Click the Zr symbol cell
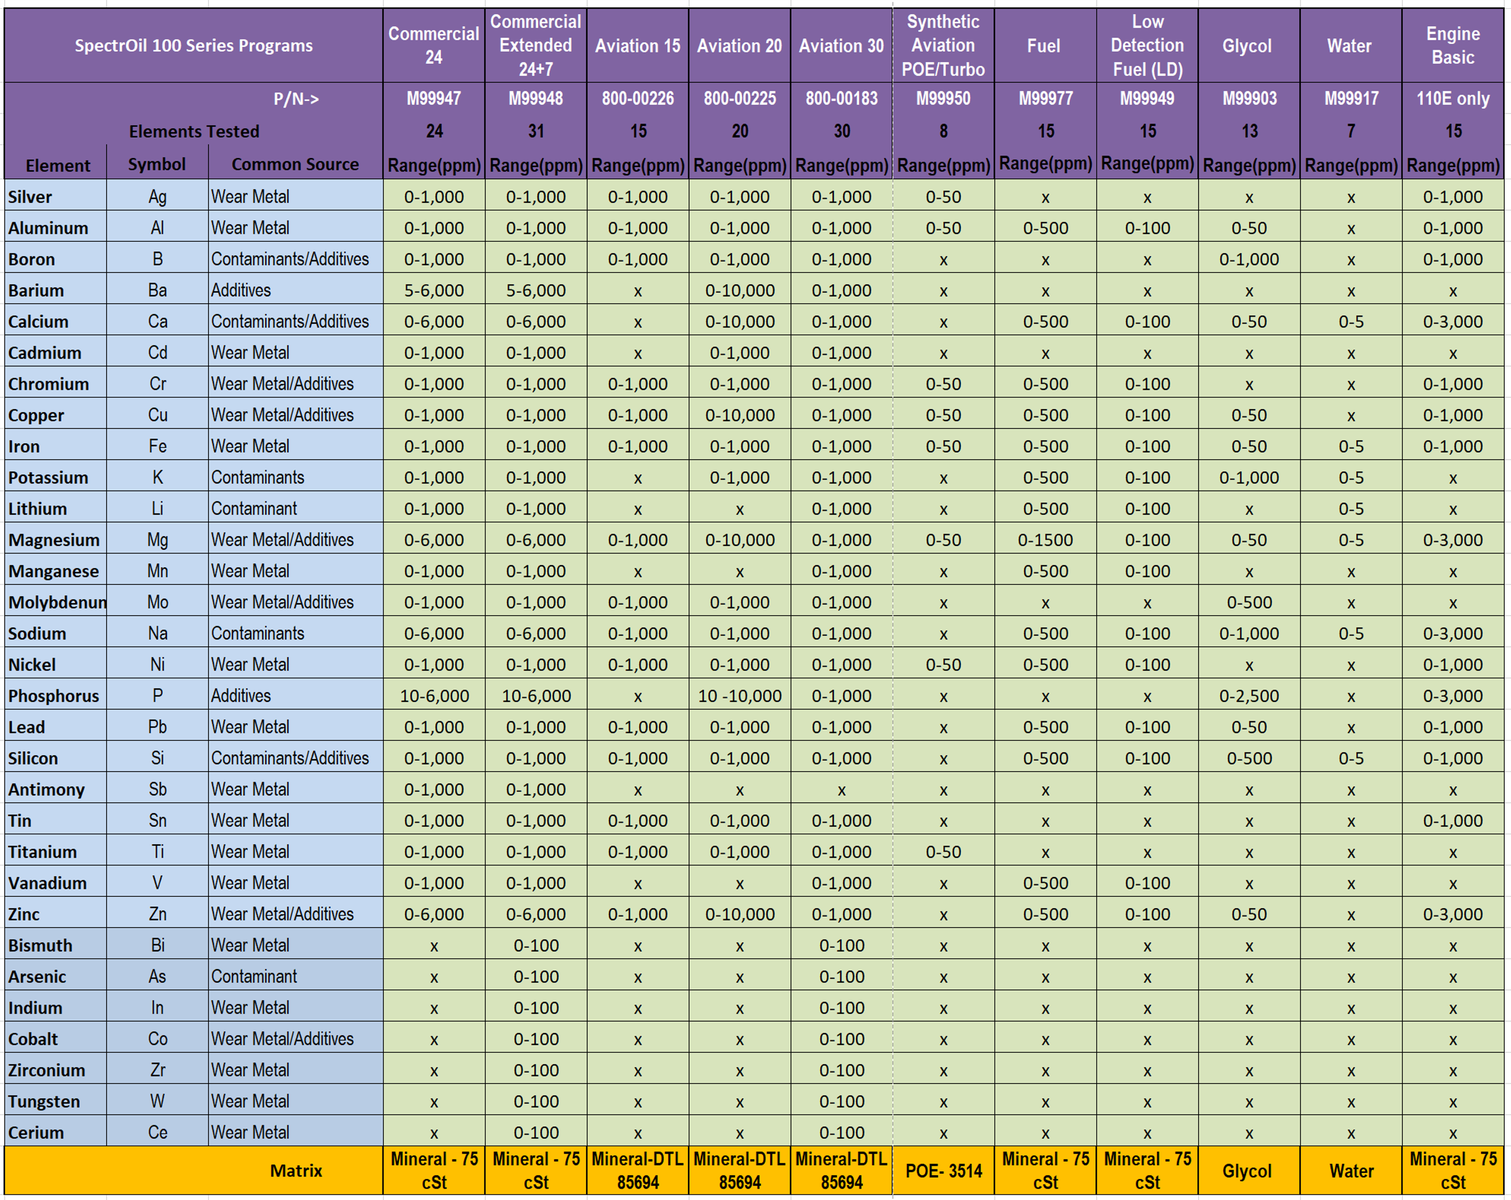Viewport: 1511px width, 1200px height. (157, 1070)
